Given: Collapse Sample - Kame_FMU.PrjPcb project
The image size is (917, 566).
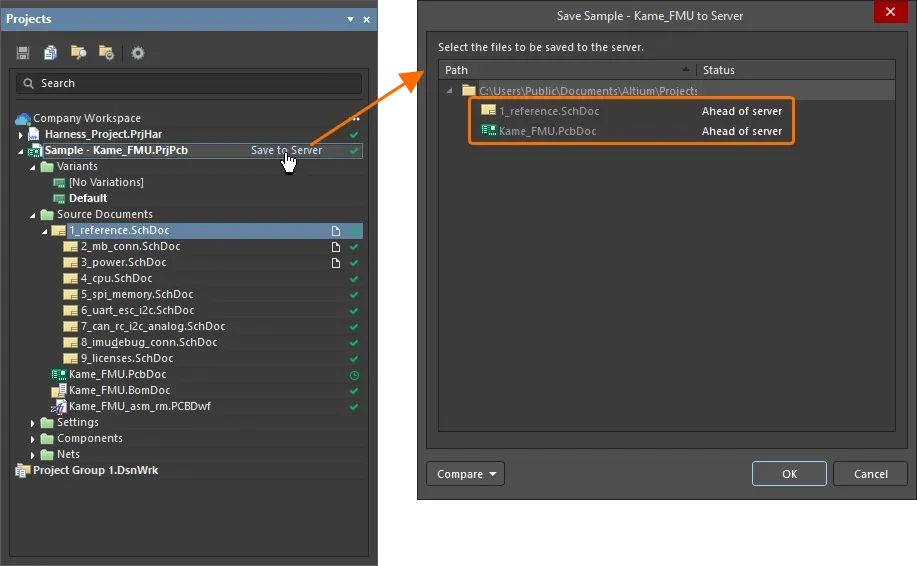Looking at the screenshot, I should [20, 151].
